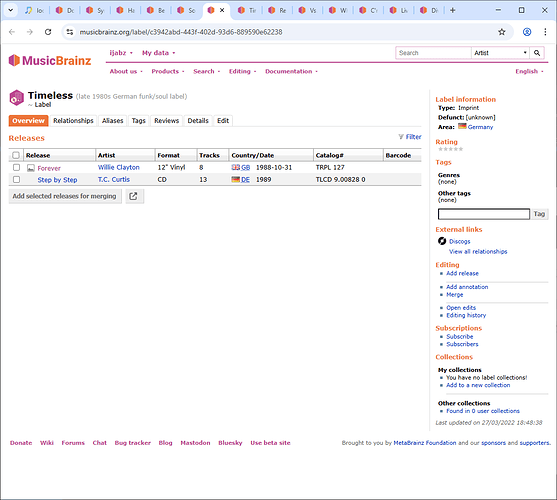Bookmark page with the star icon
Screen dimensions: 557x500
[x=501, y=32]
